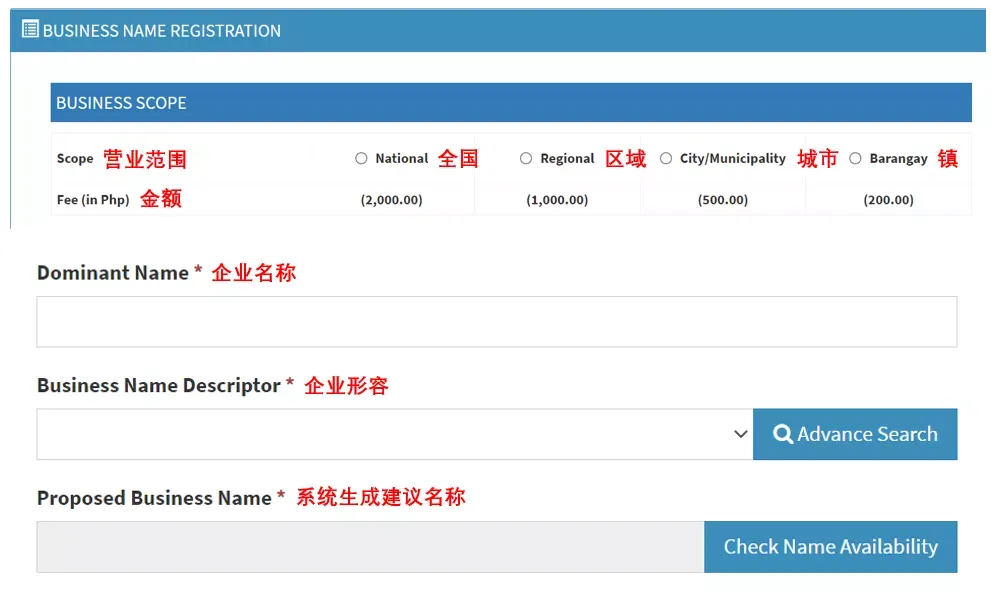Select the National scope radio button
This screenshot has height=591, width=991.
(361, 159)
